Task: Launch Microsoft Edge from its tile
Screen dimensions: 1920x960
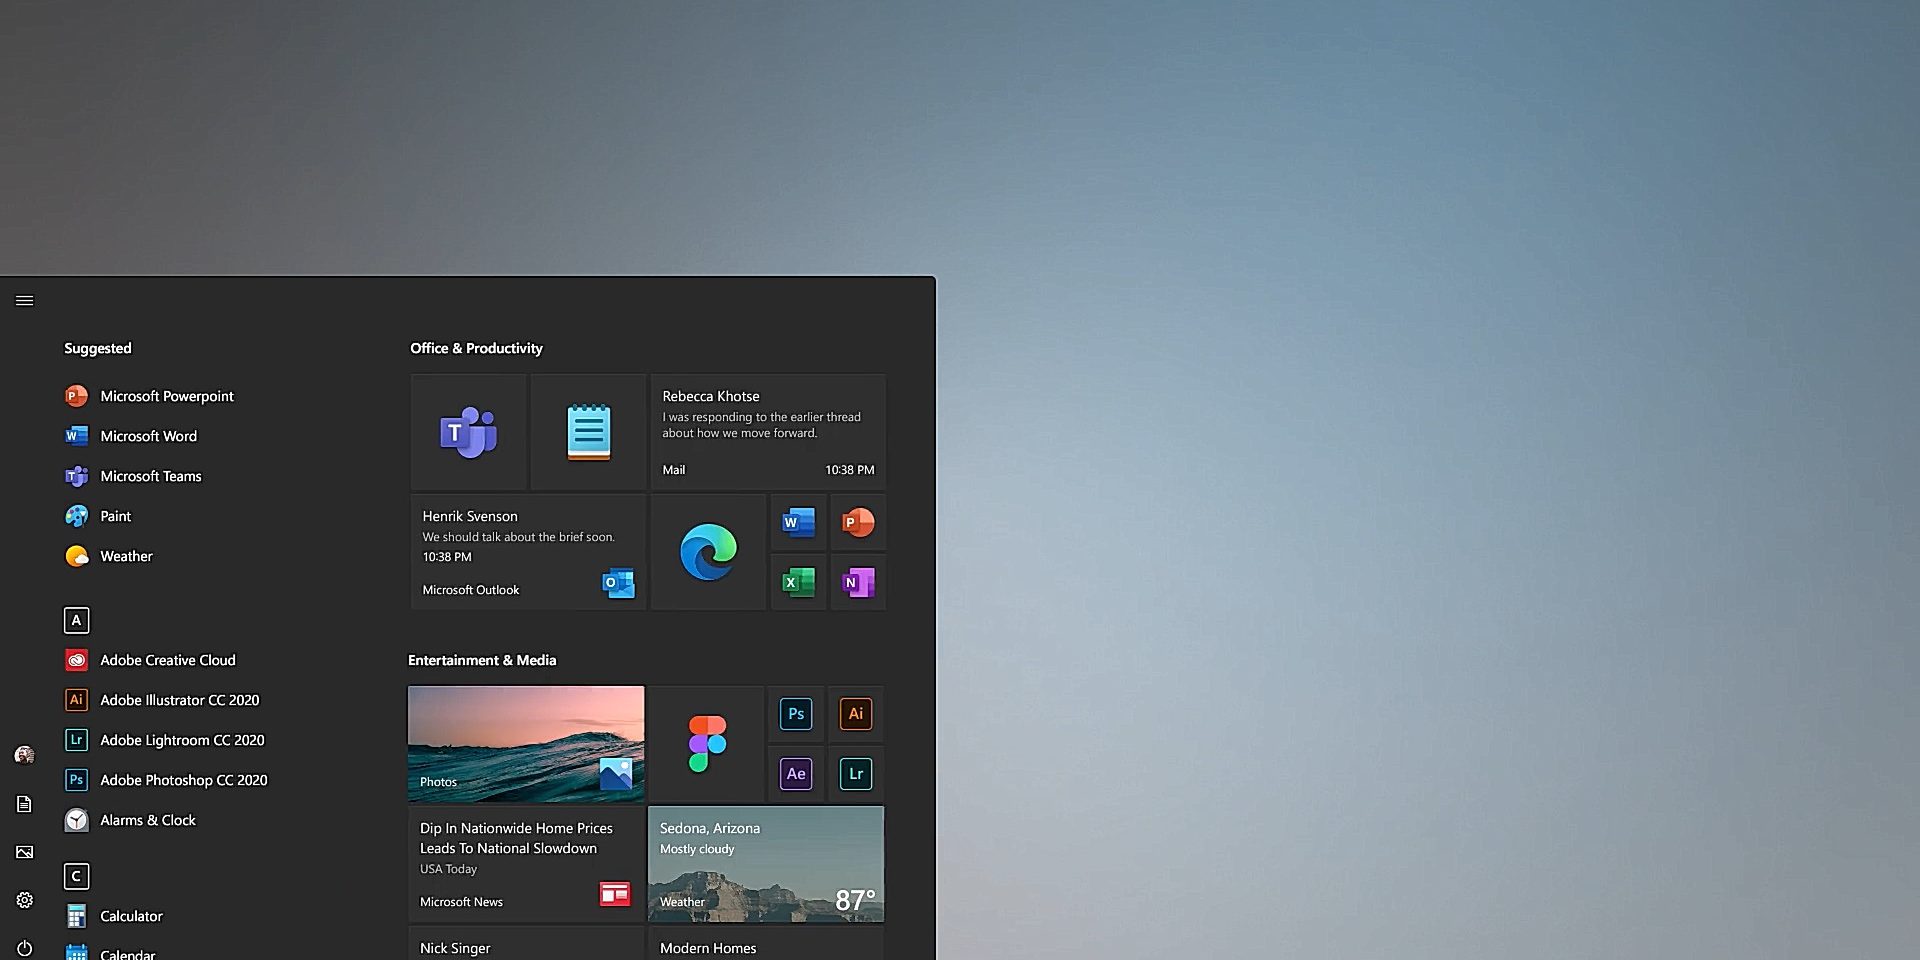Action: 707,551
